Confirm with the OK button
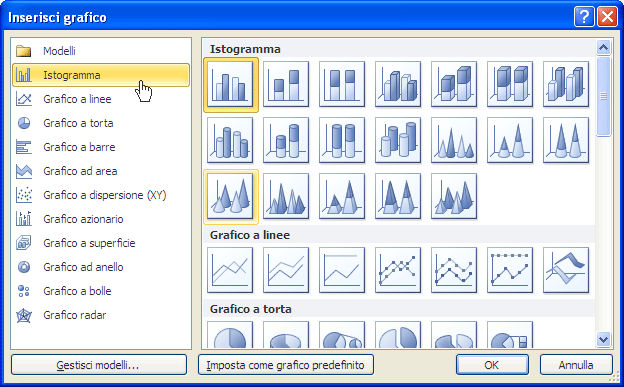This screenshot has width=624, height=387. (x=492, y=365)
